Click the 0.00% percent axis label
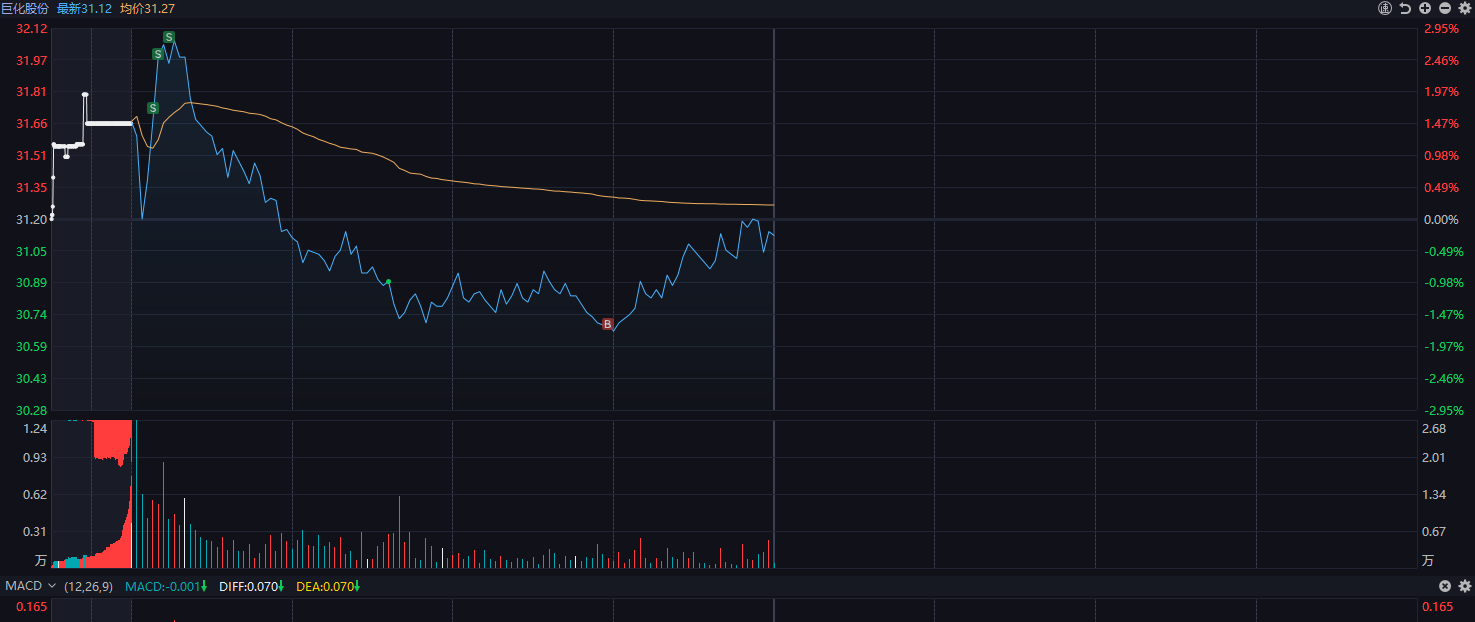The height and width of the screenshot is (622, 1475). point(1441,219)
